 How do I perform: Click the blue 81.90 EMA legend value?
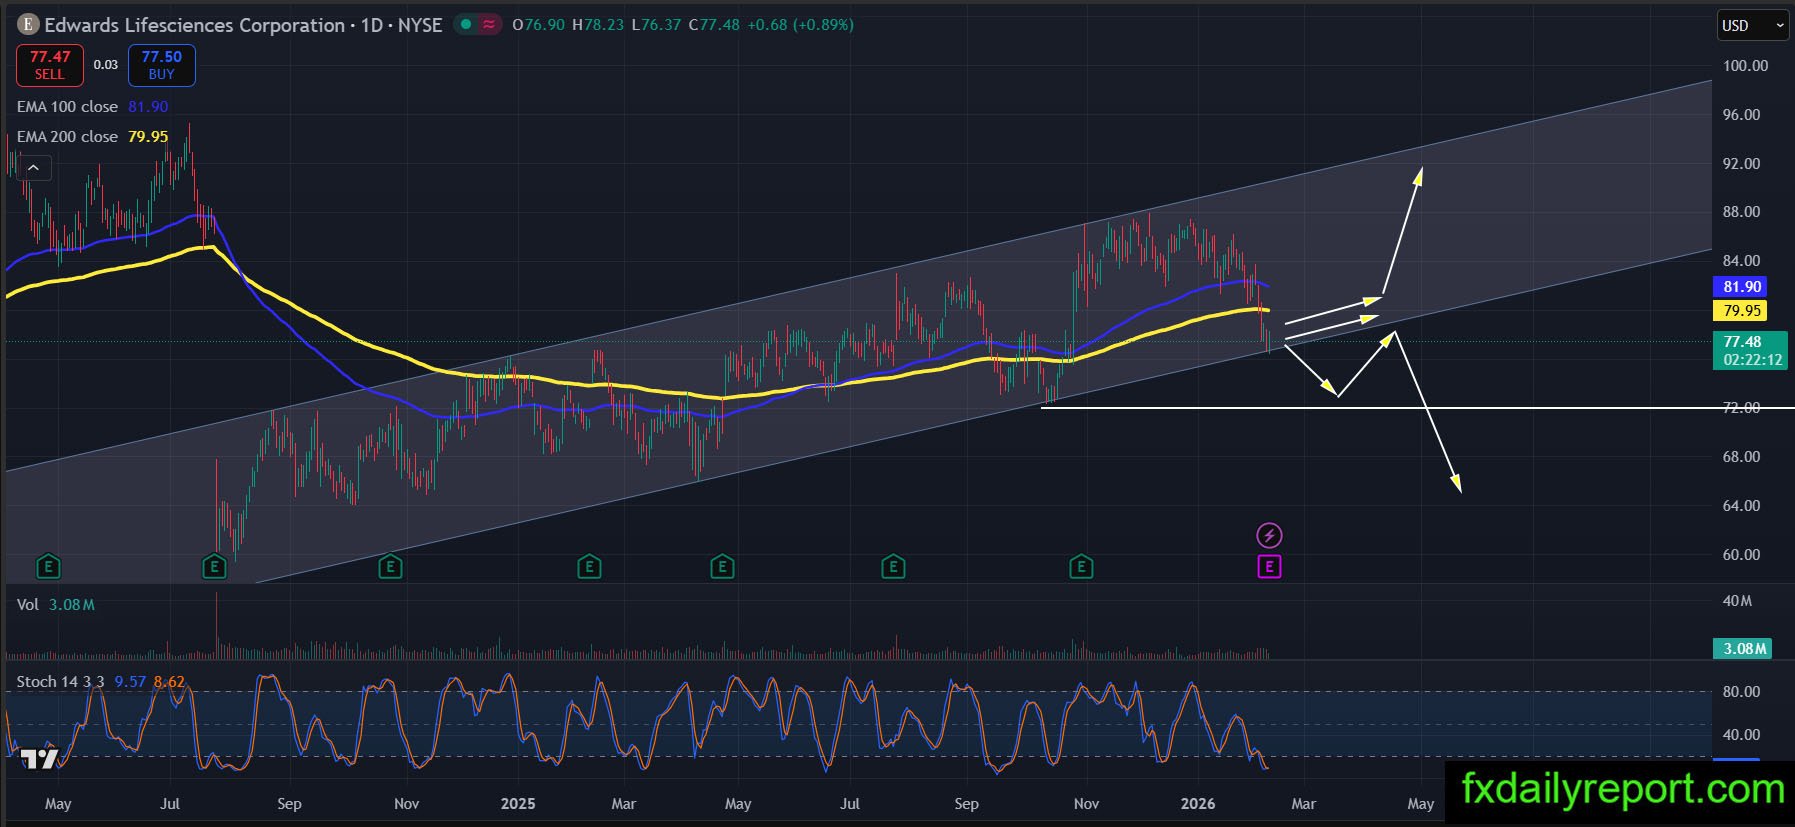click(148, 106)
